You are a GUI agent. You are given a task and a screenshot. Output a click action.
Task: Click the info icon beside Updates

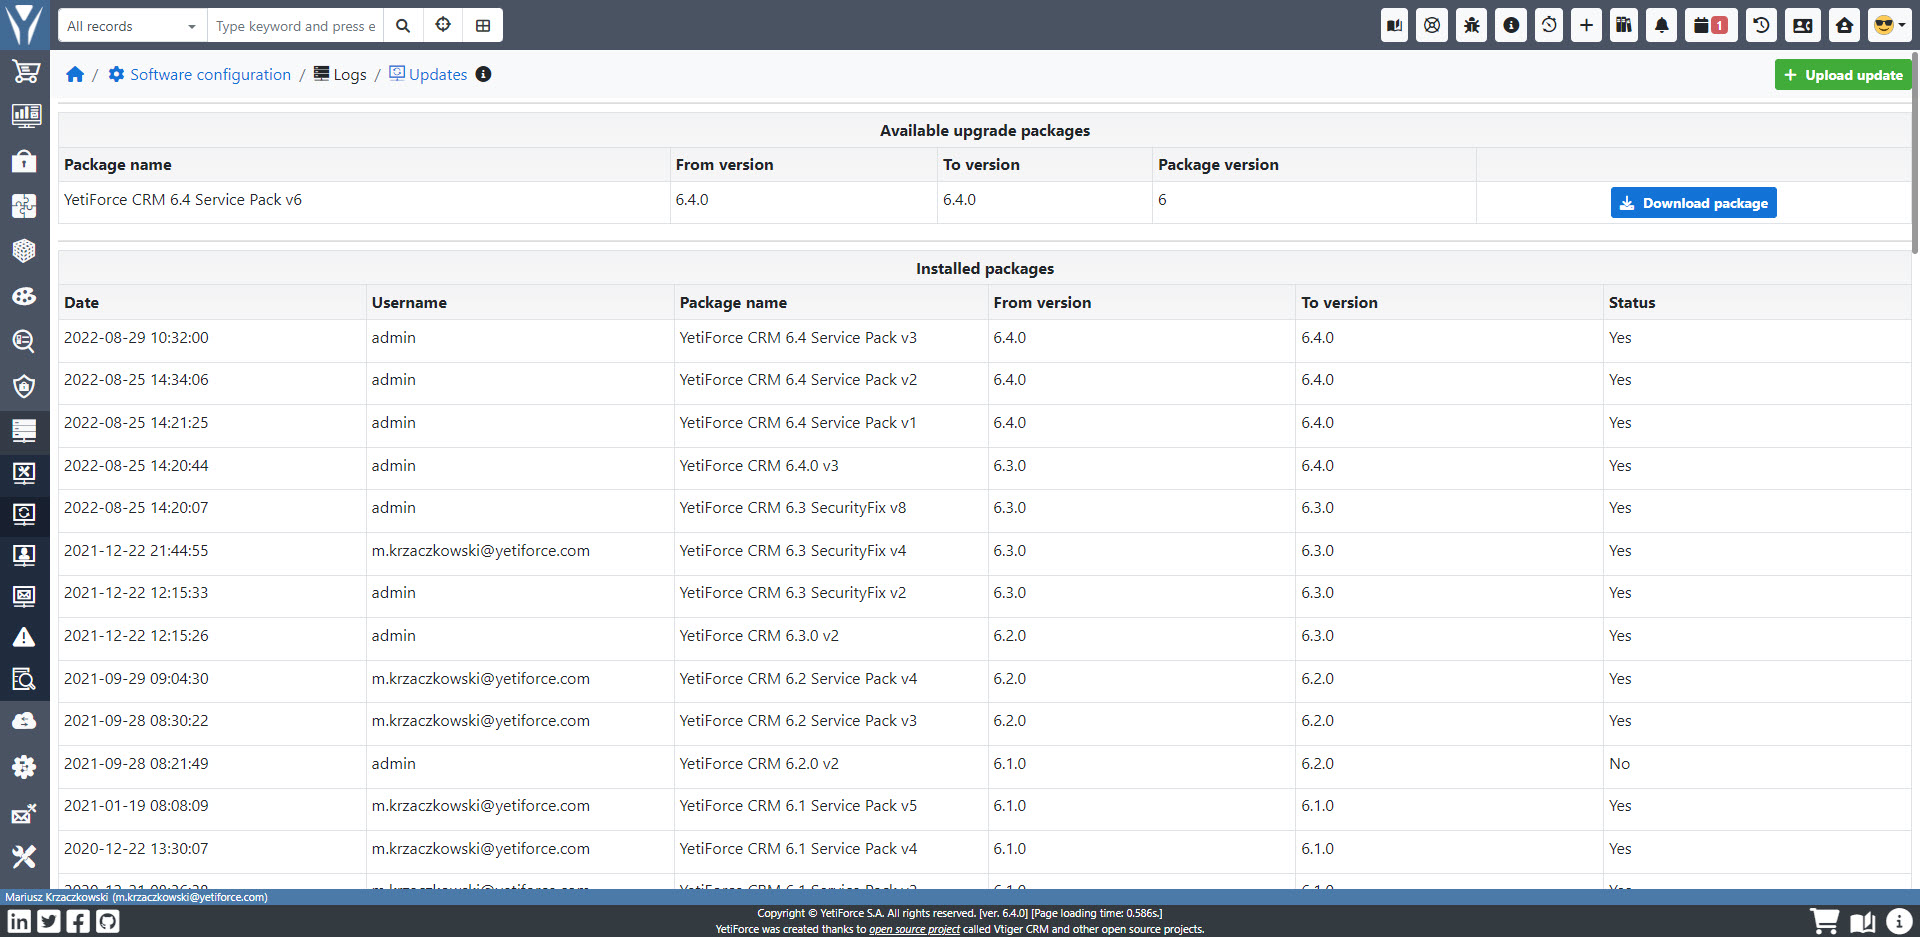click(x=483, y=74)
